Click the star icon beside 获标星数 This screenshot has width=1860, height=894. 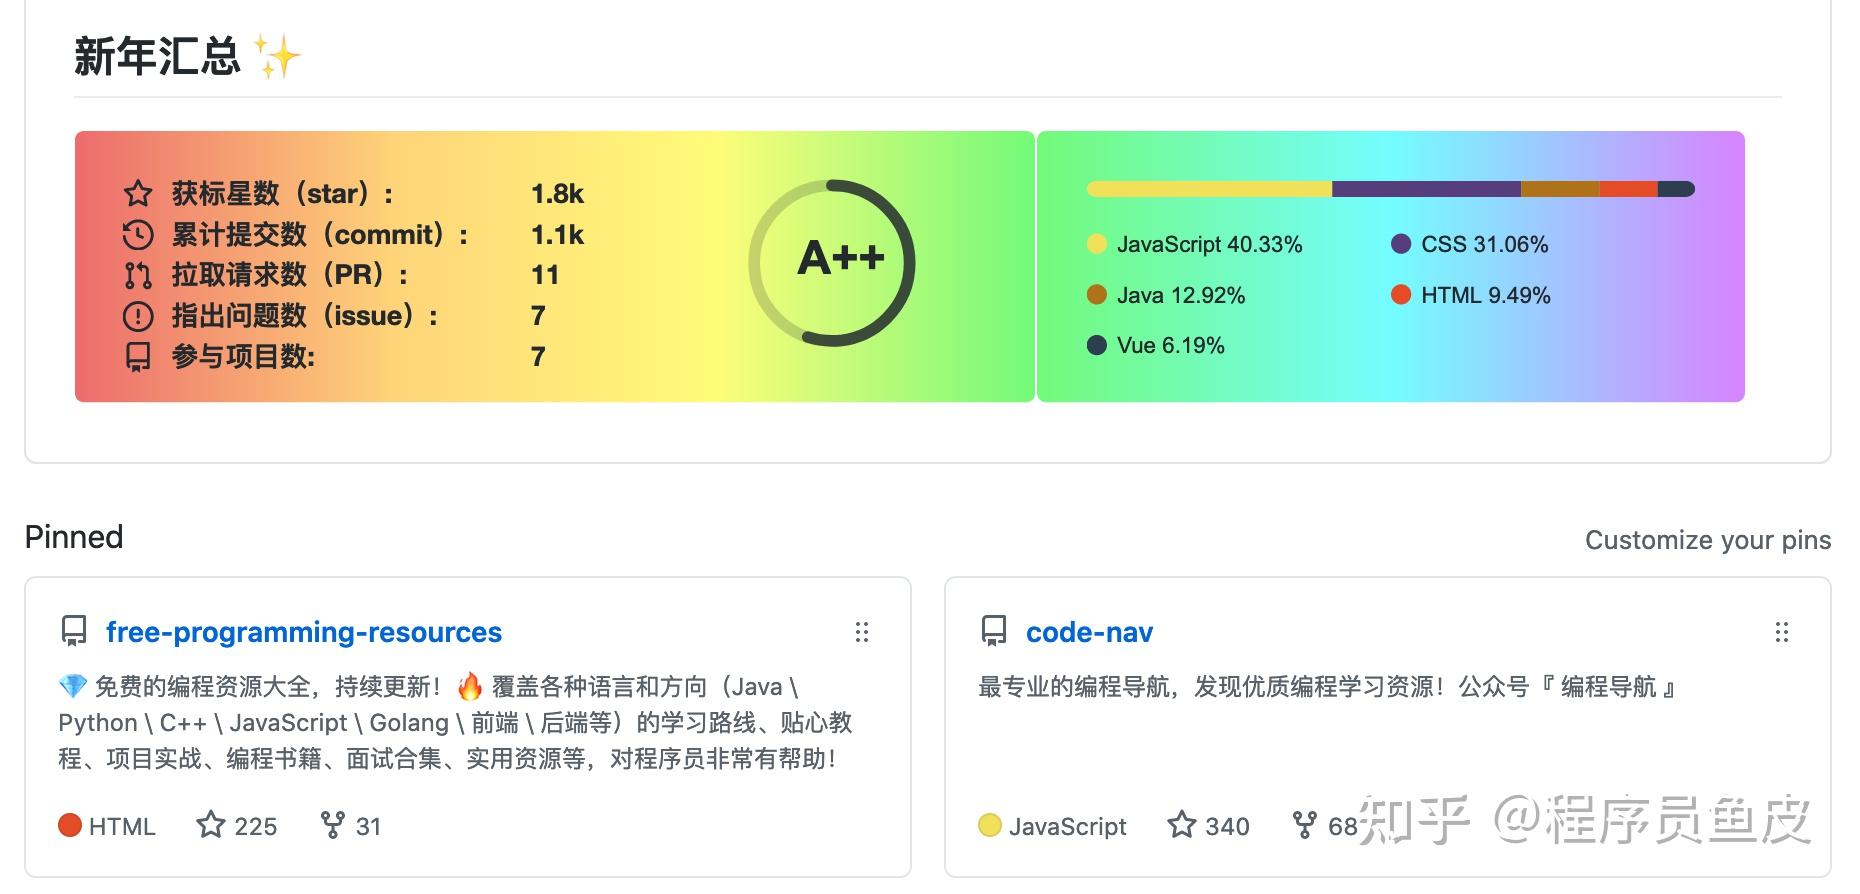coord(138,194)
